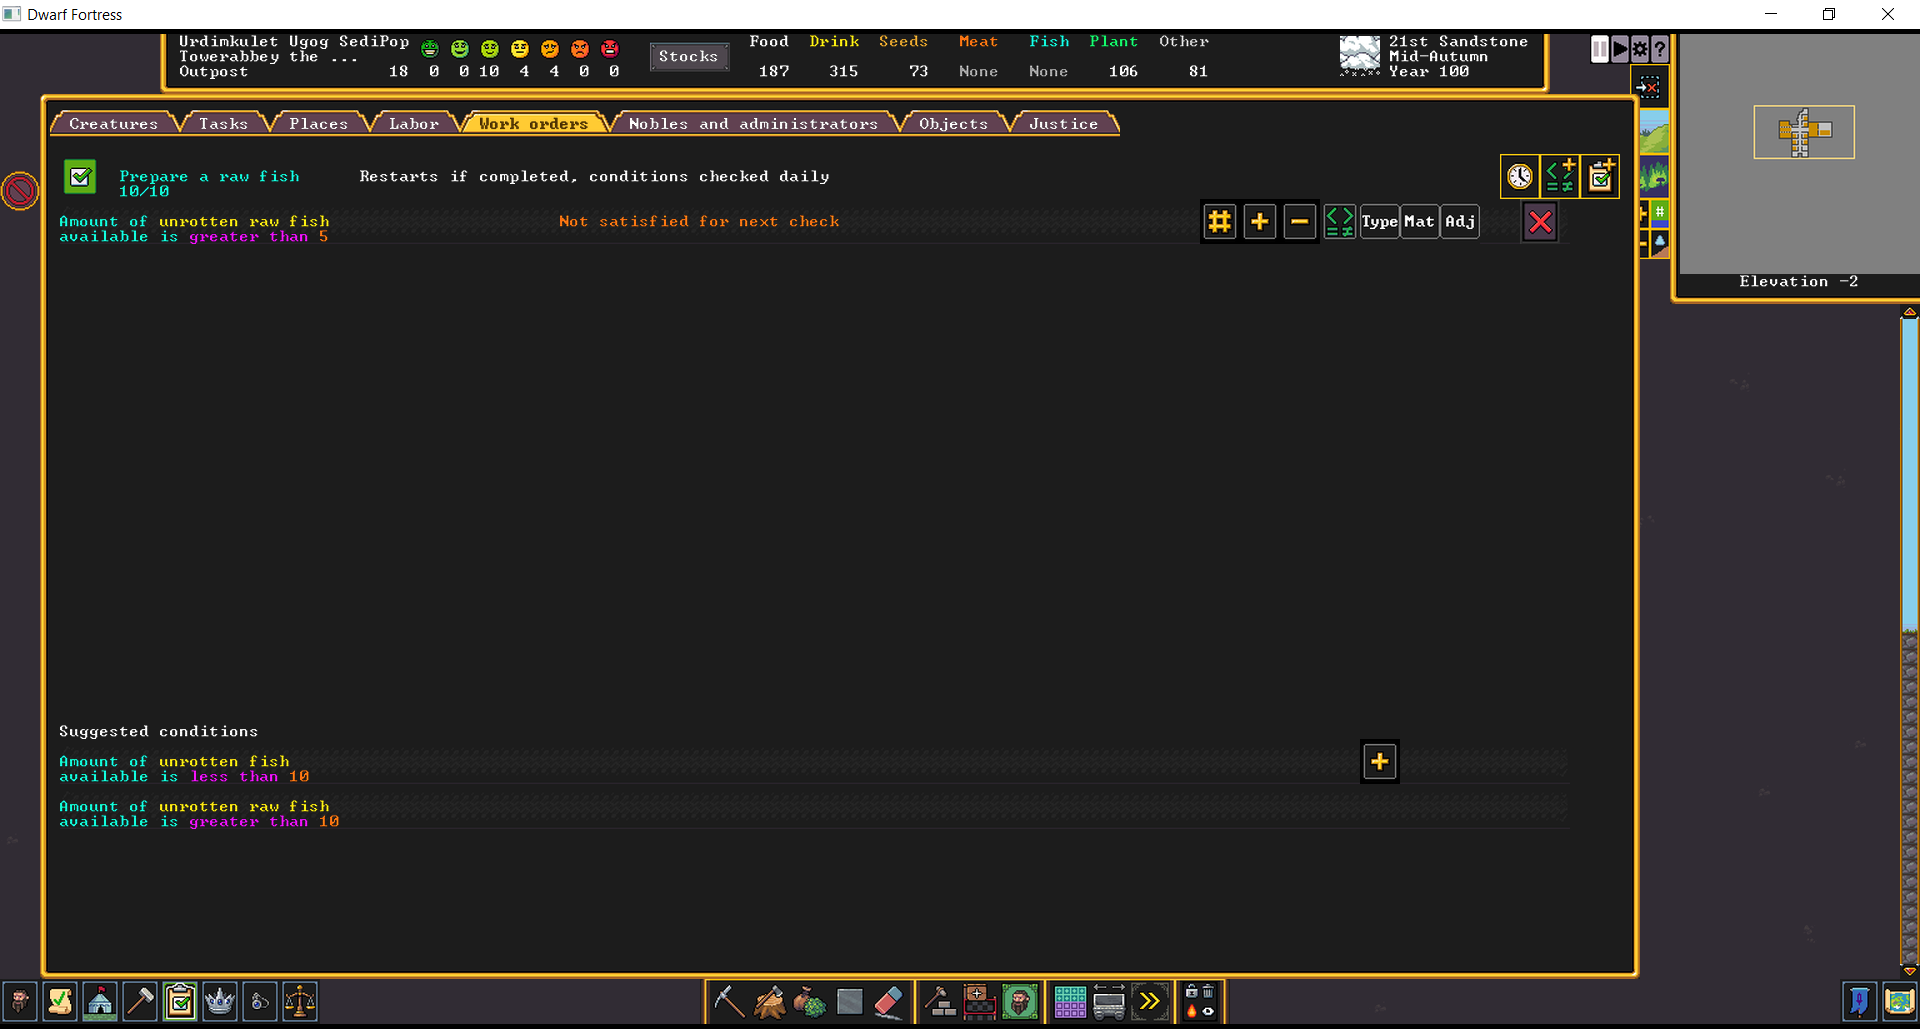Switch to the Labor tab
This screenshot has width=1920, height=1029.
coord(413,123)
